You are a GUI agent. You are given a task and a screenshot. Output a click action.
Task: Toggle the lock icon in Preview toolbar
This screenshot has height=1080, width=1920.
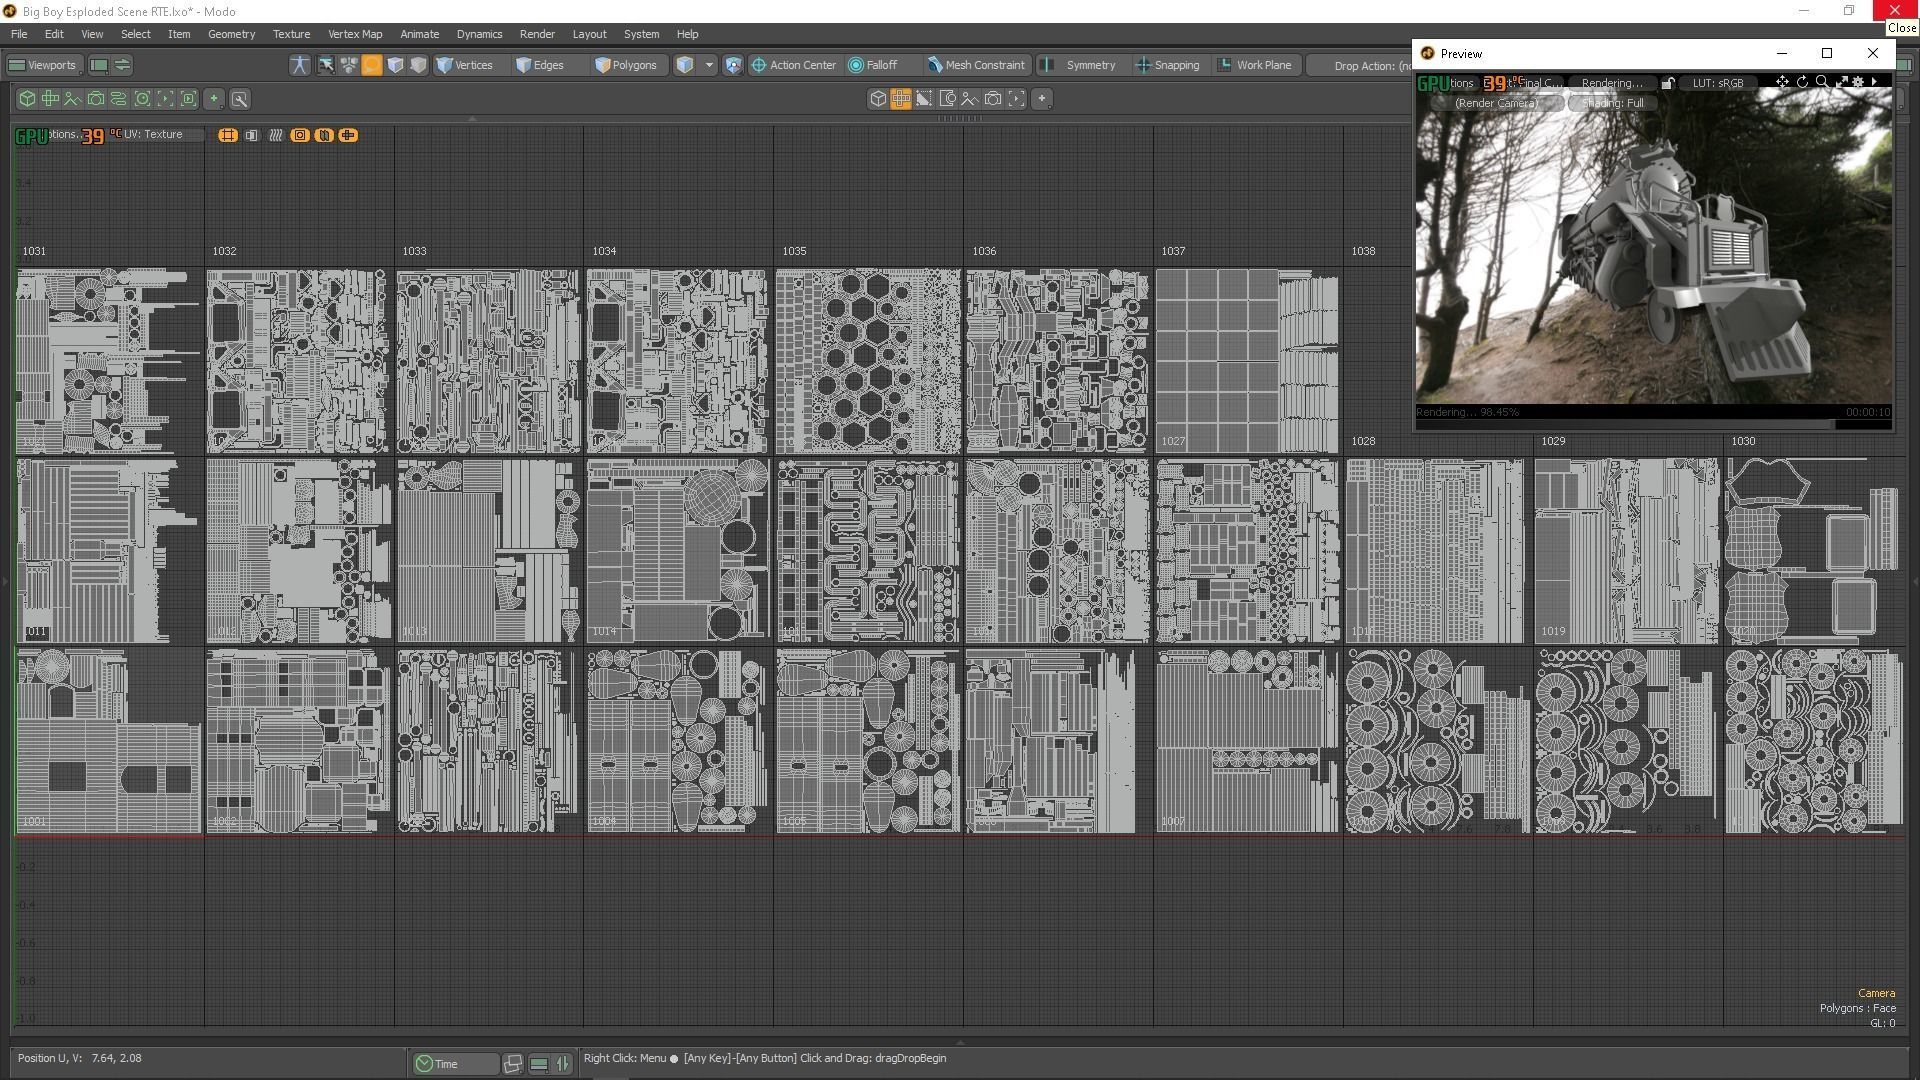1667,83
